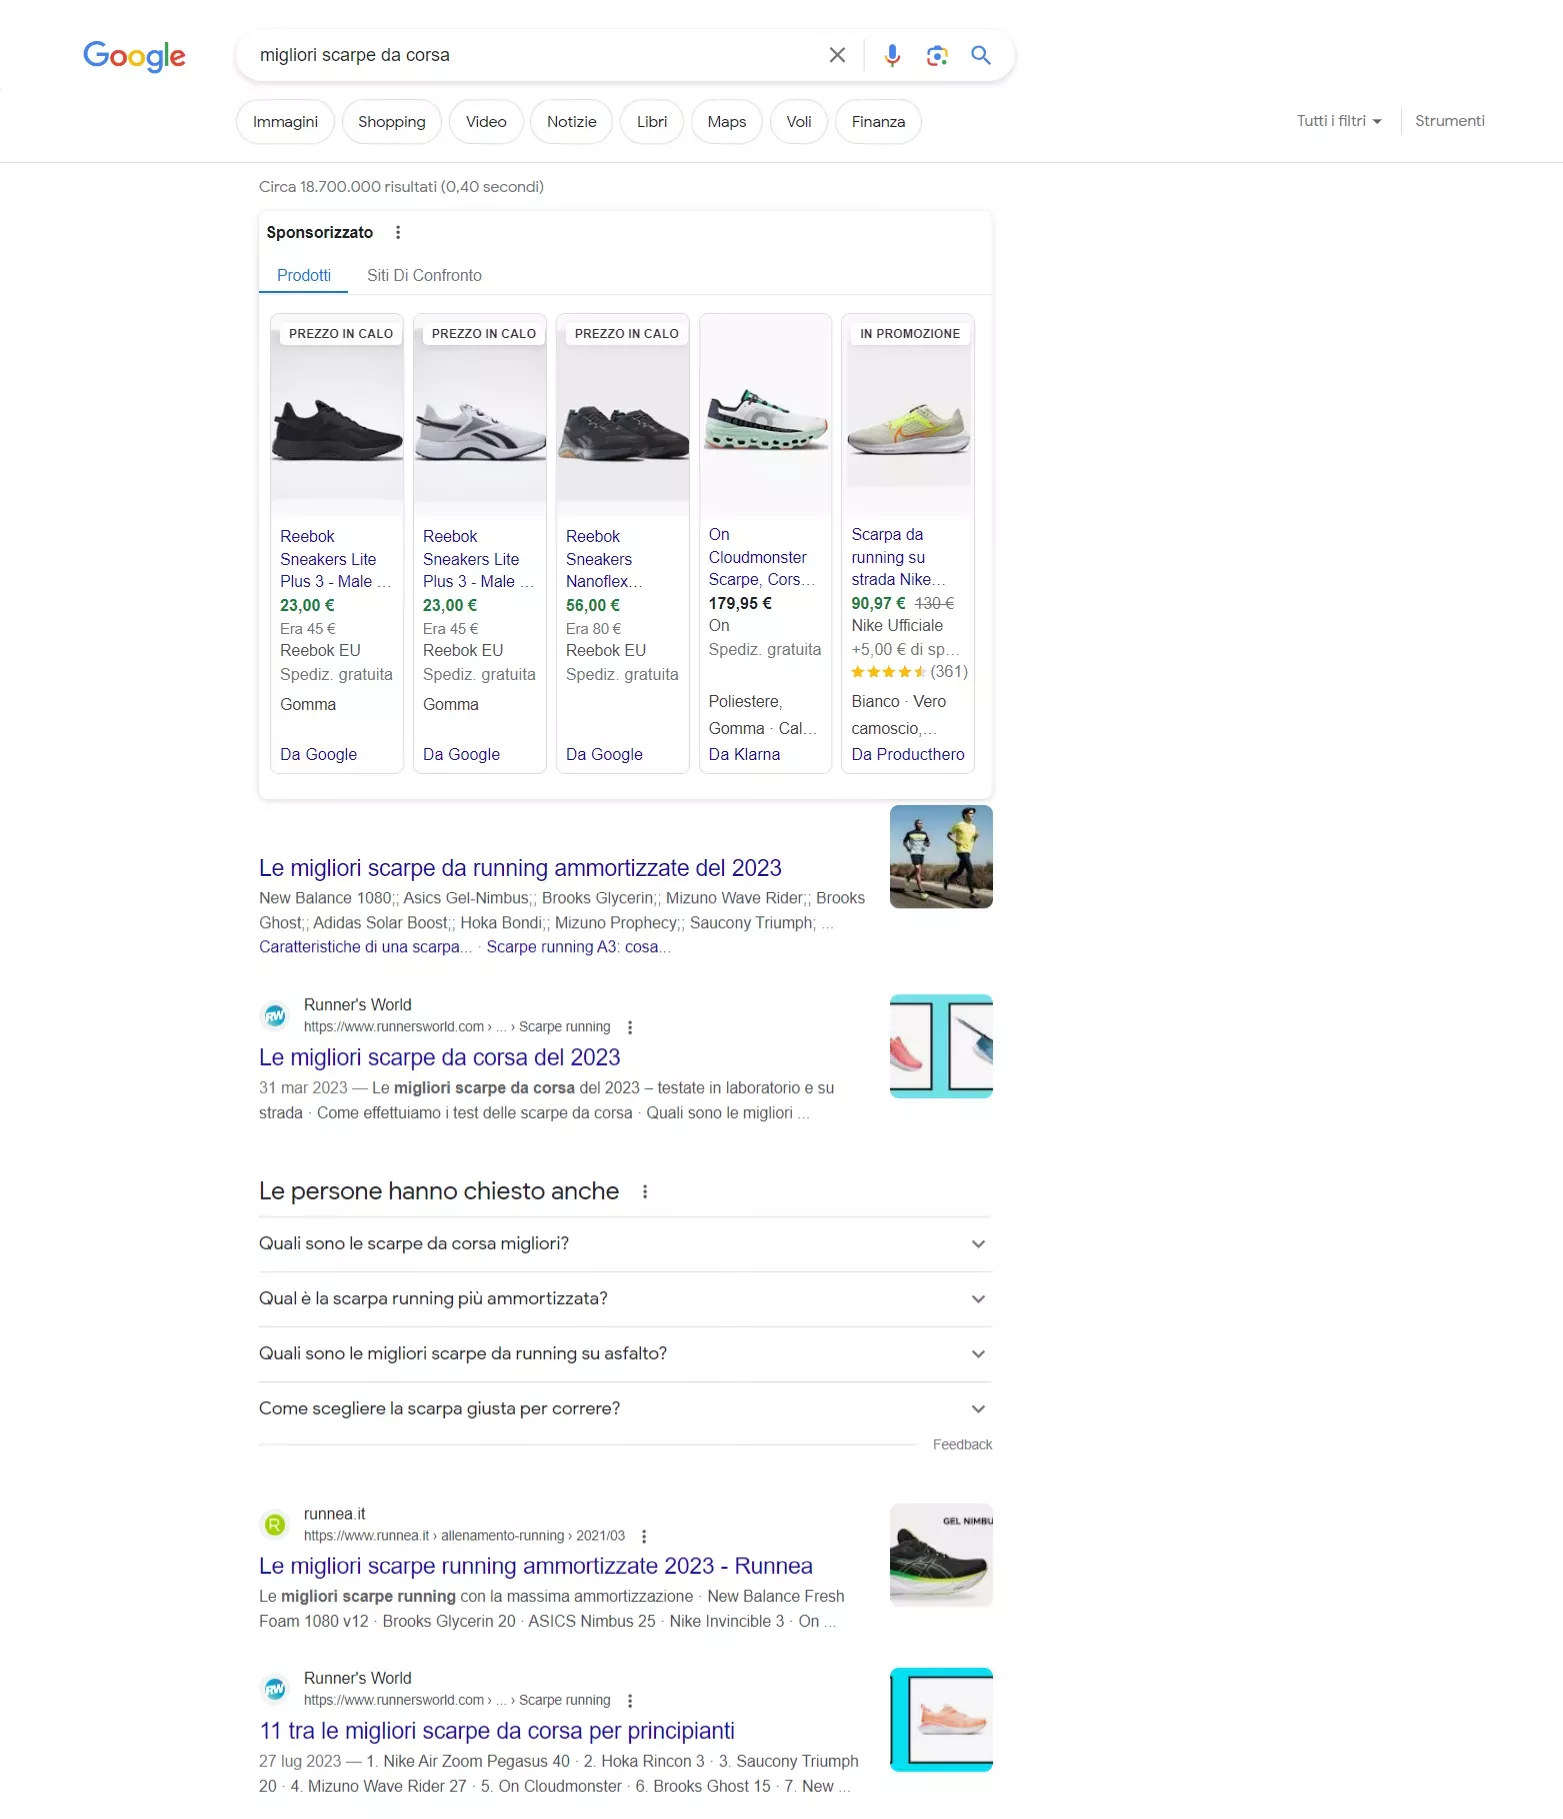Open options menu next to Sponsorizzato
Screen dimensions: 1563x1819
[x=398, y=232]
